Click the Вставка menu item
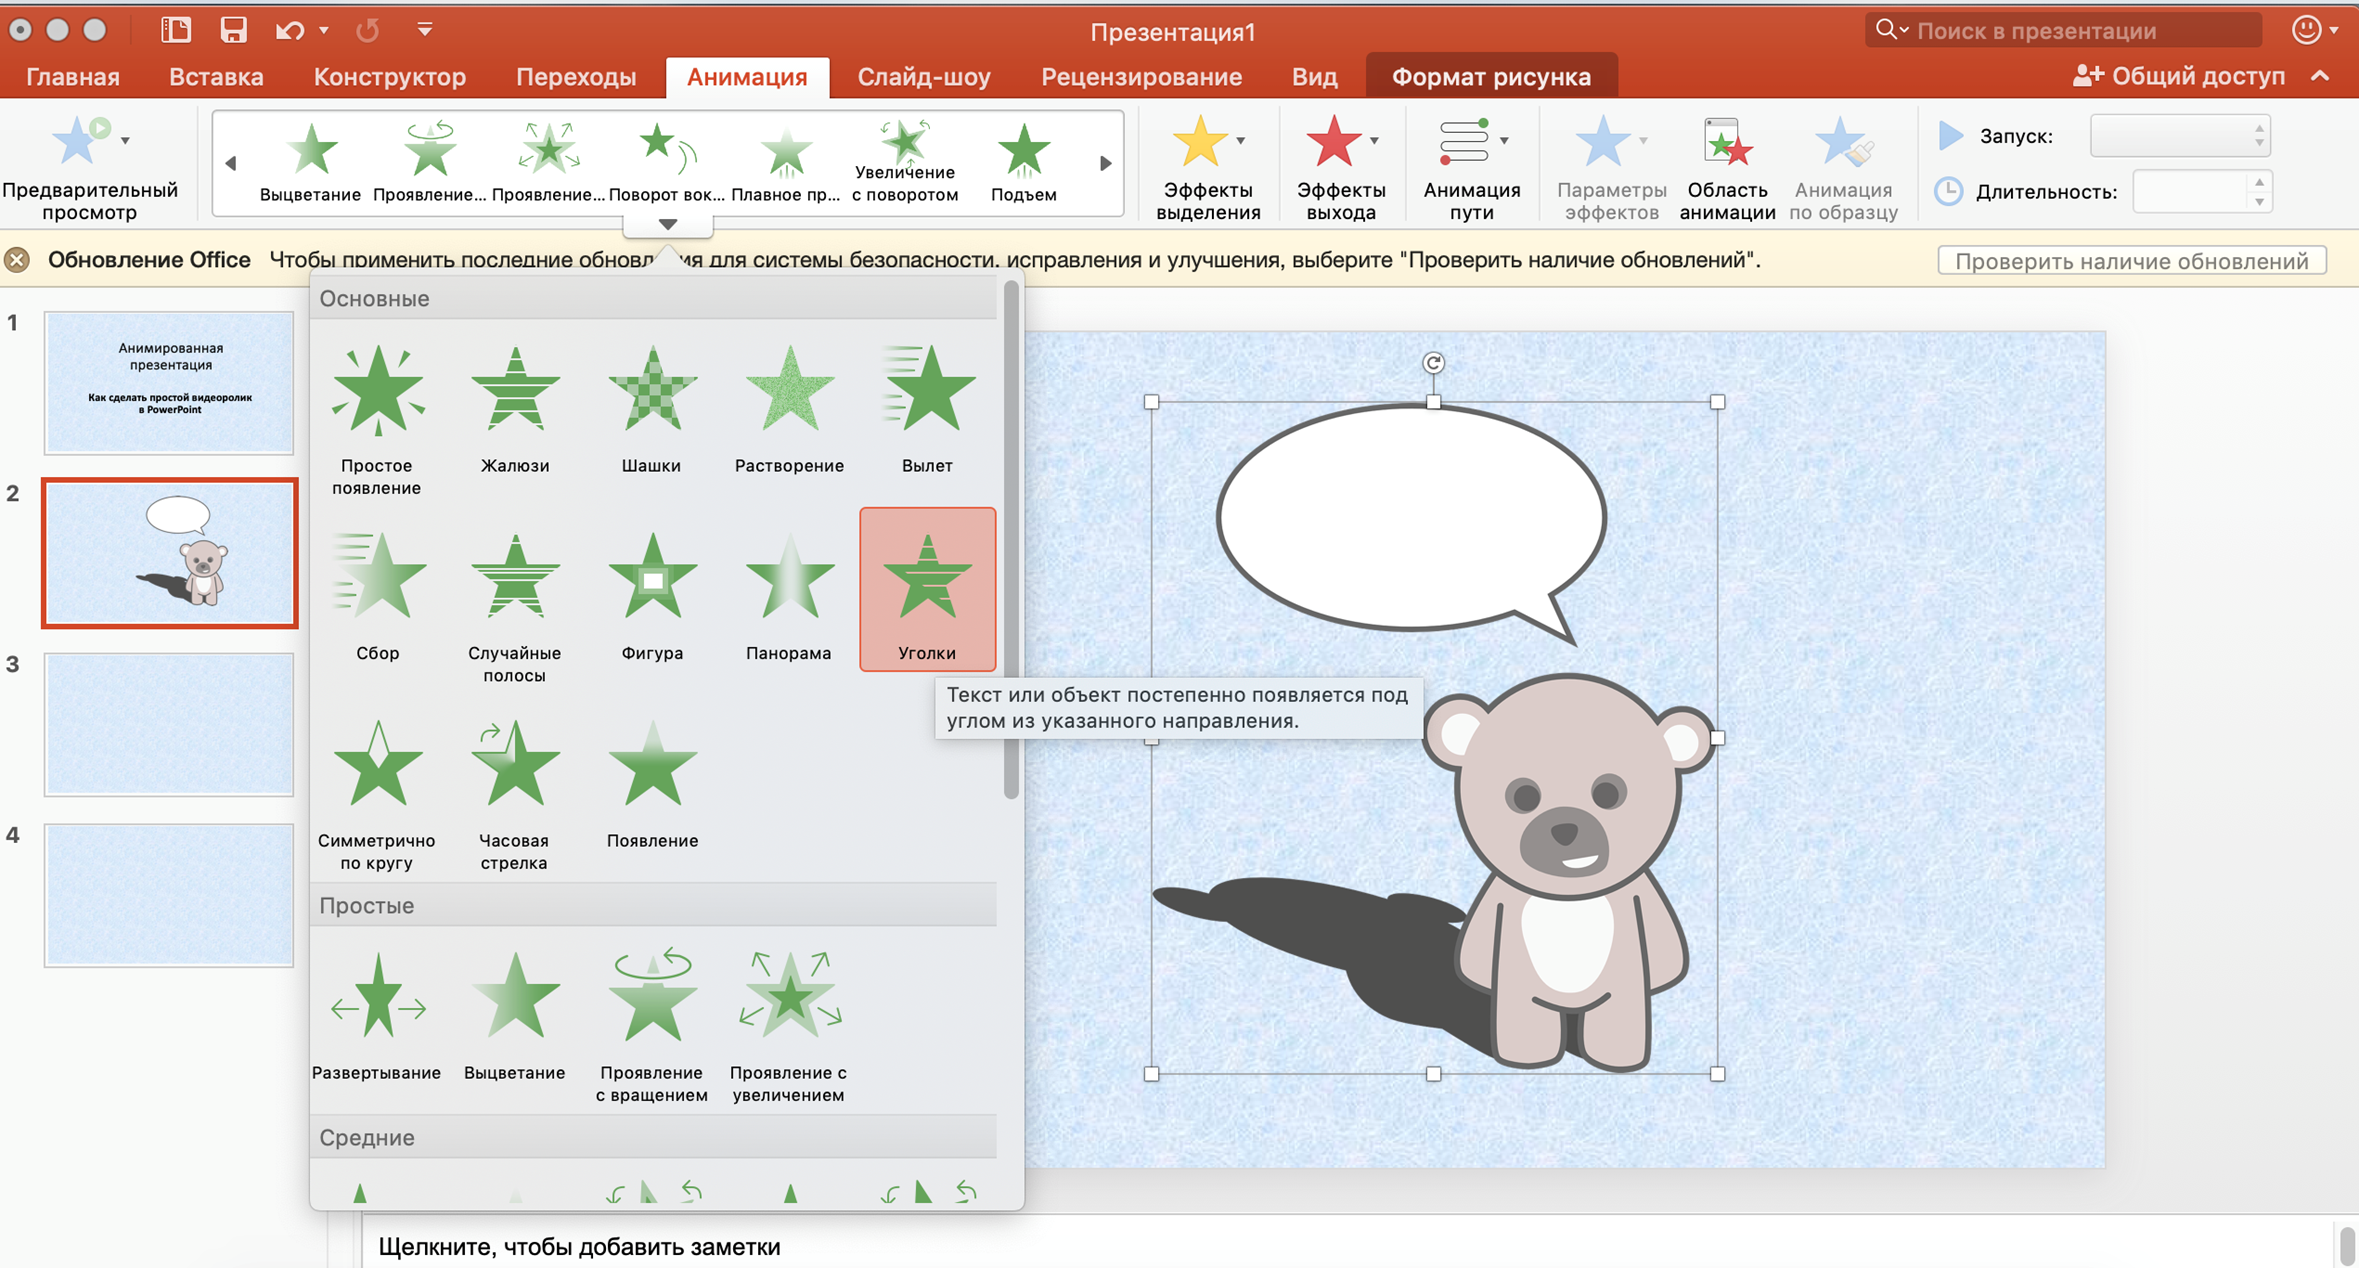The width and height of the screenshot is (2359, 1268). point(219,75)
